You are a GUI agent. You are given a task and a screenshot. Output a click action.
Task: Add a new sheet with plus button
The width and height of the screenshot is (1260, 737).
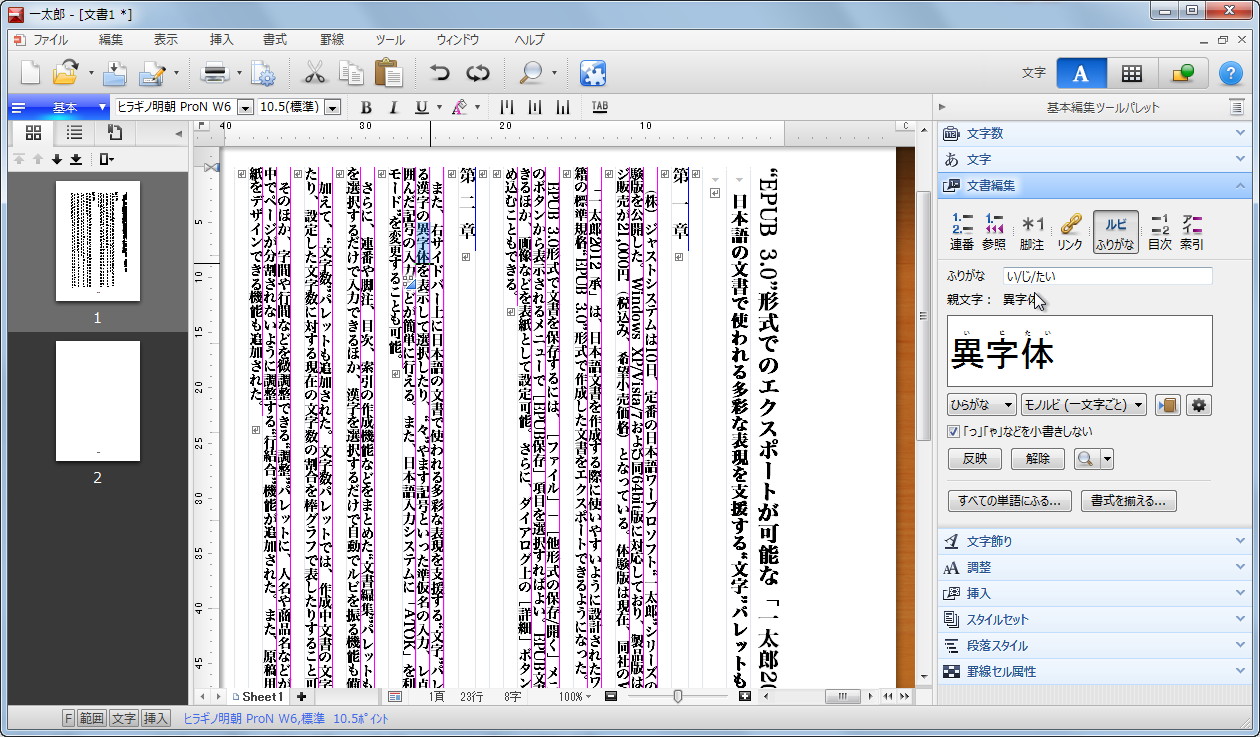coord(301,696)
